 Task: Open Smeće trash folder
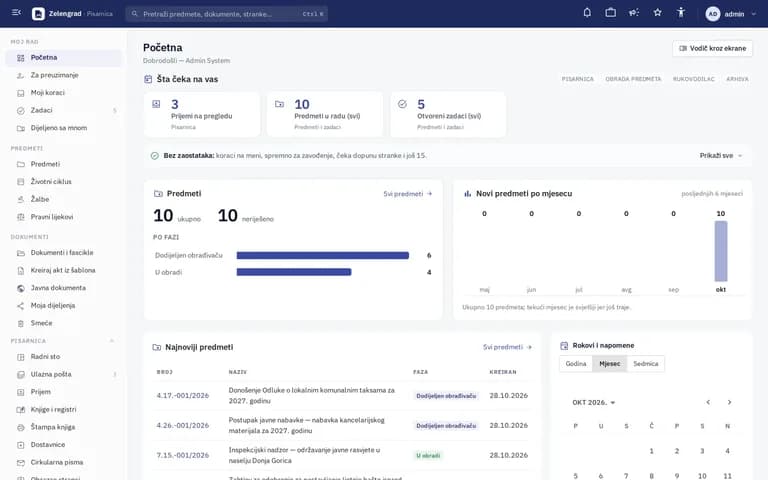click(x=64, y=323)
